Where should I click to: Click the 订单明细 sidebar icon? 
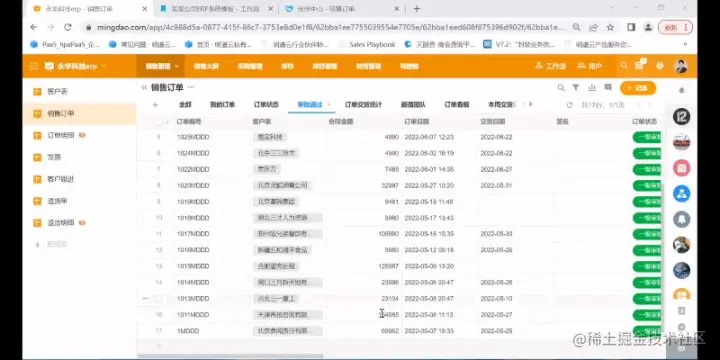(38, 135)
